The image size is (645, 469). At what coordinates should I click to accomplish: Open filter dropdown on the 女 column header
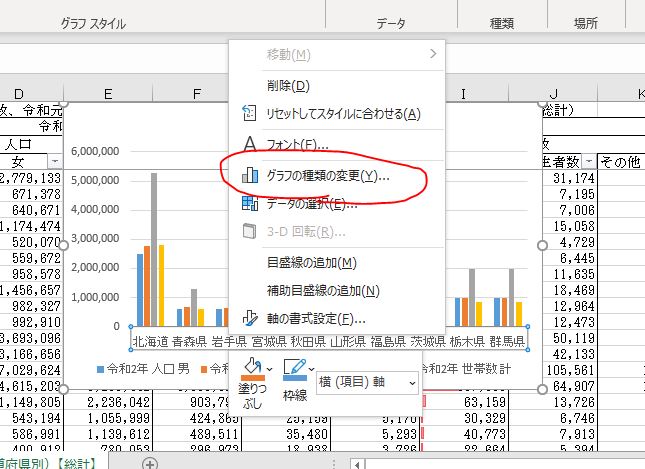(55, 161)
